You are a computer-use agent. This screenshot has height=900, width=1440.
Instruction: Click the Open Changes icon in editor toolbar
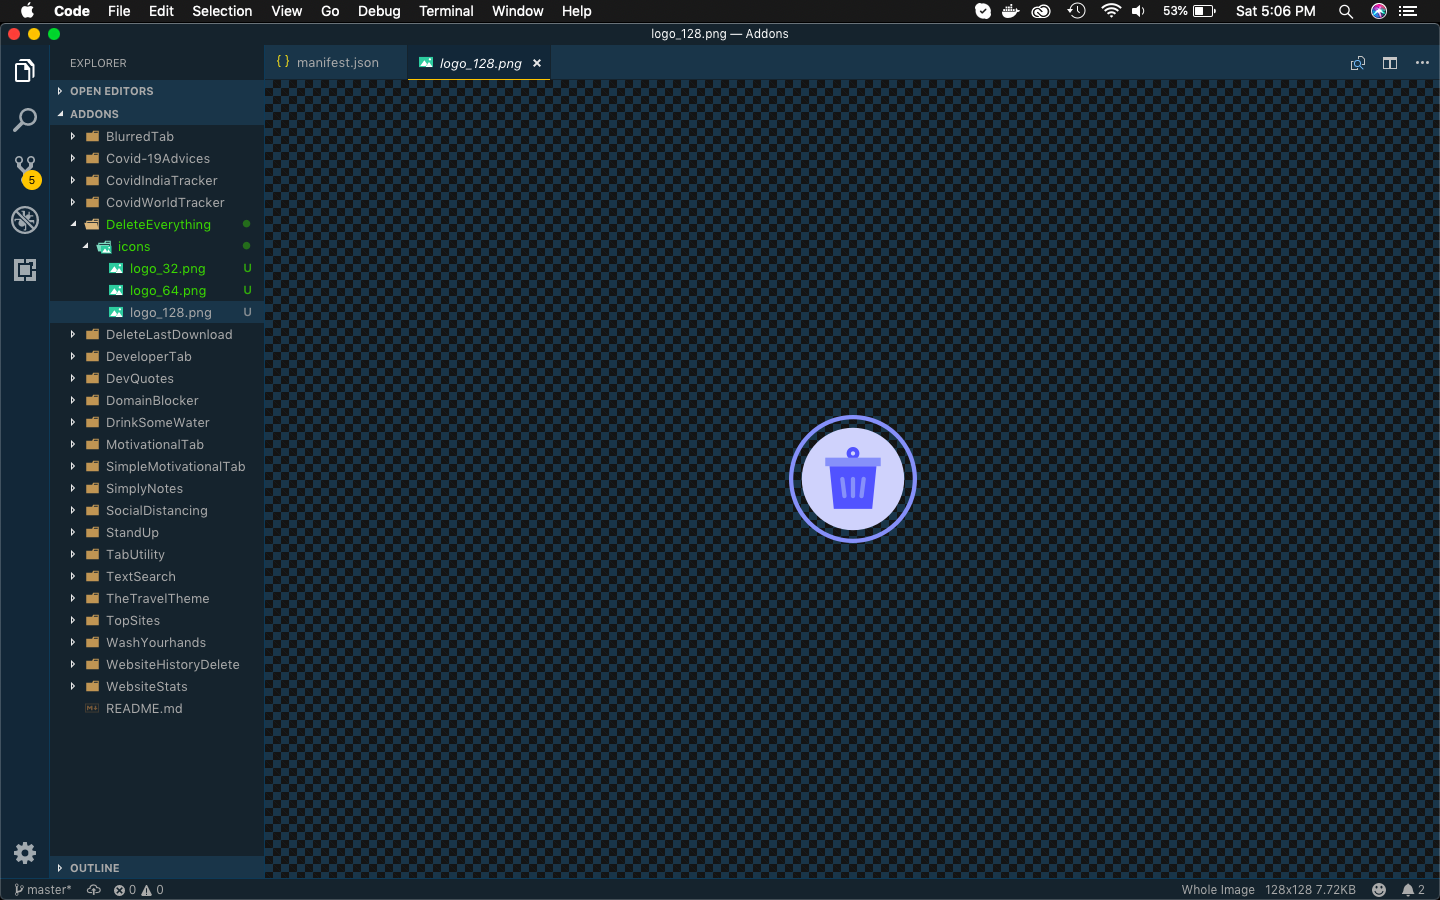pyautogui.click(x=1358, y=63)
